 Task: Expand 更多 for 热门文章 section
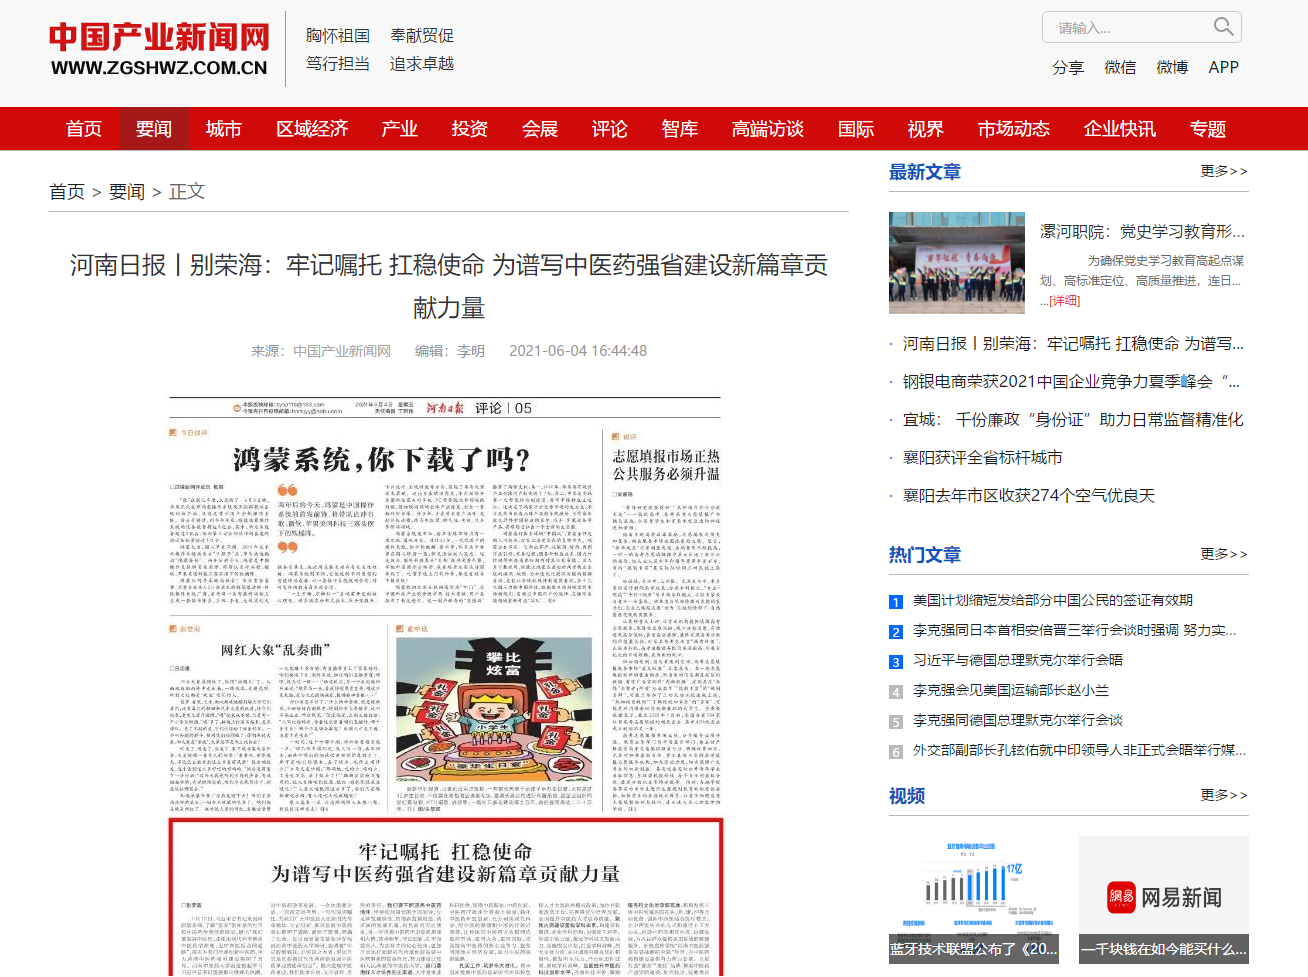pos(1224,554)
